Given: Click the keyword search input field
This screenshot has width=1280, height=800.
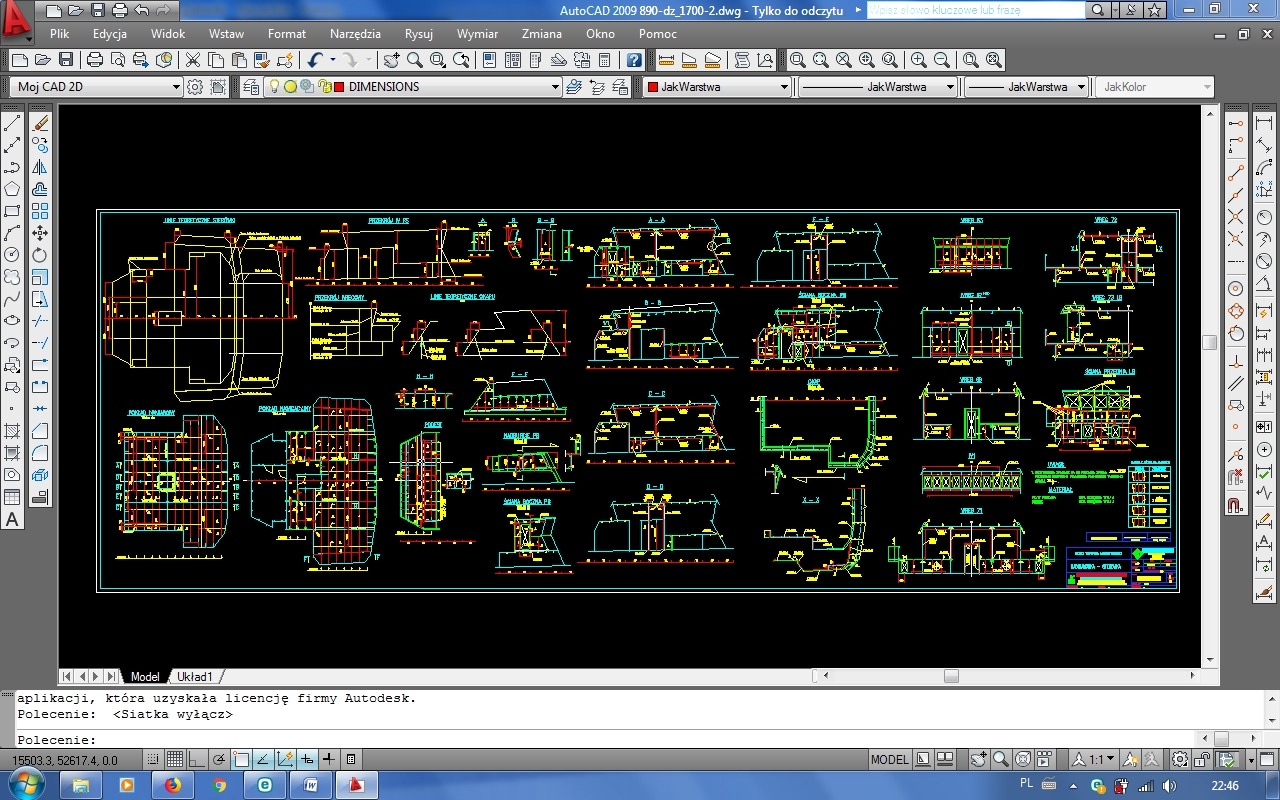Looking at the screenshot, I should (975, 10).
